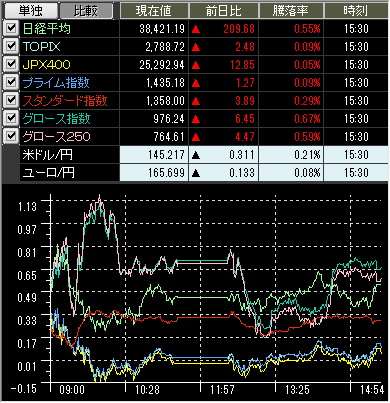The image size is (390, 403).
Task: Click the 前日比 column header
Action: click(x=223, y=11)
